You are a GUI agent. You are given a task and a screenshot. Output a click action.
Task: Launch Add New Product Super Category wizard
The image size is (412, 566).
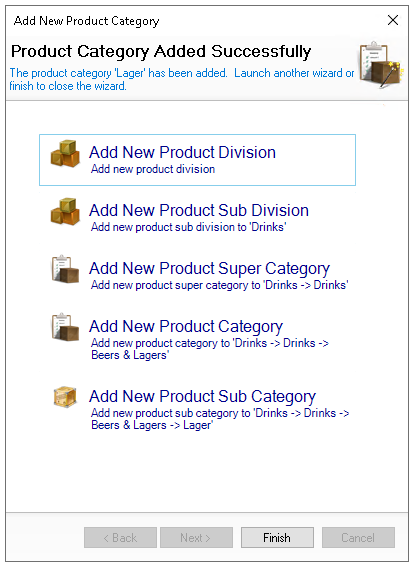click(x=209, y=269)
